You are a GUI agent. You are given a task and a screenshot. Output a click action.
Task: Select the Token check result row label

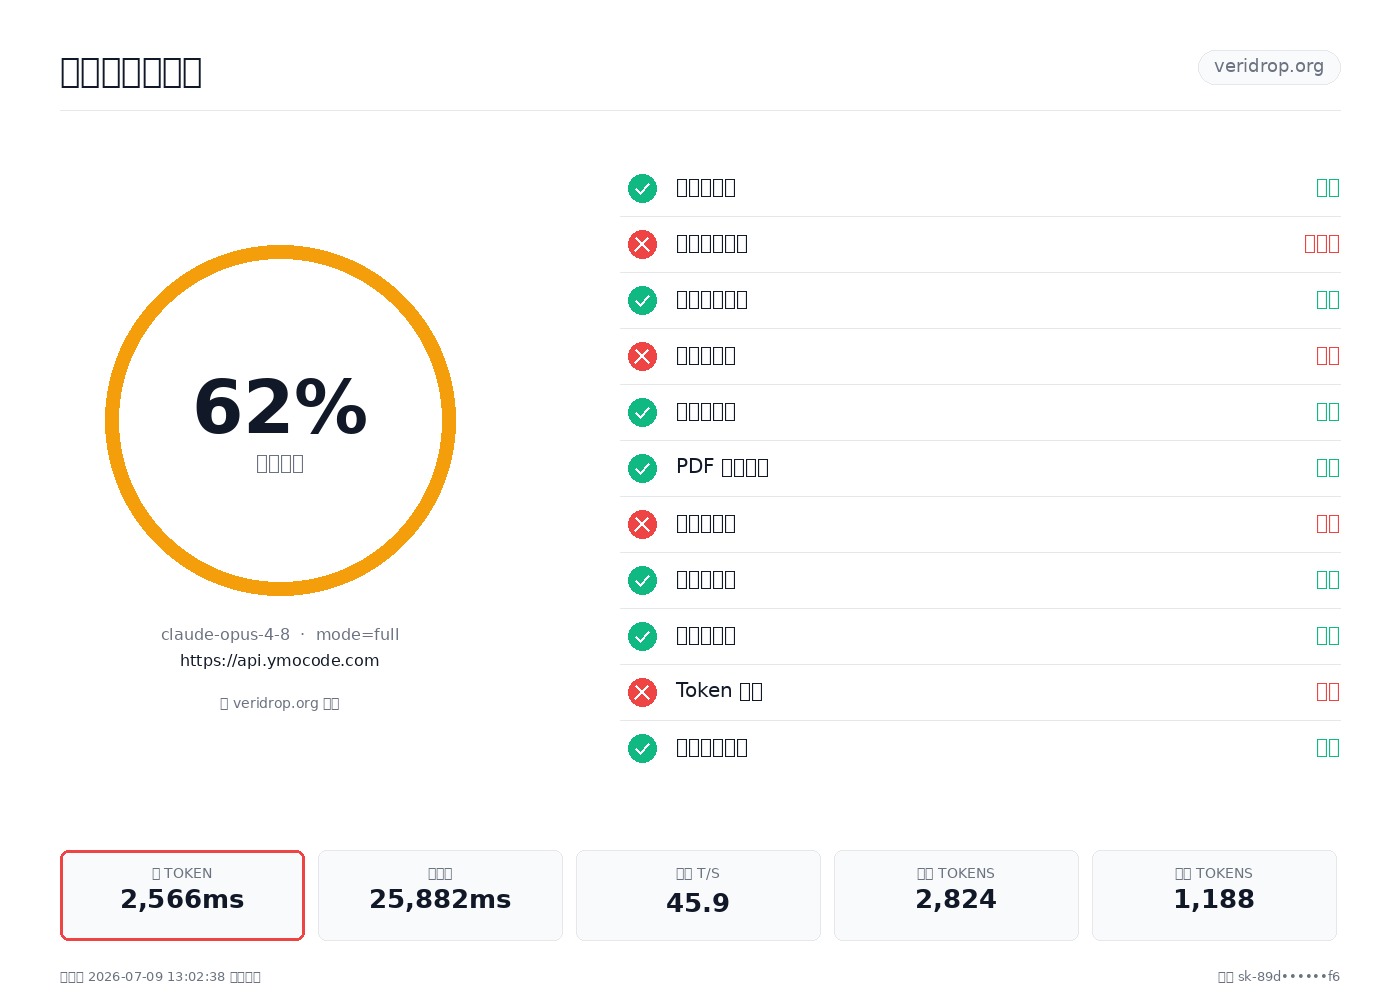click(719, 691)
